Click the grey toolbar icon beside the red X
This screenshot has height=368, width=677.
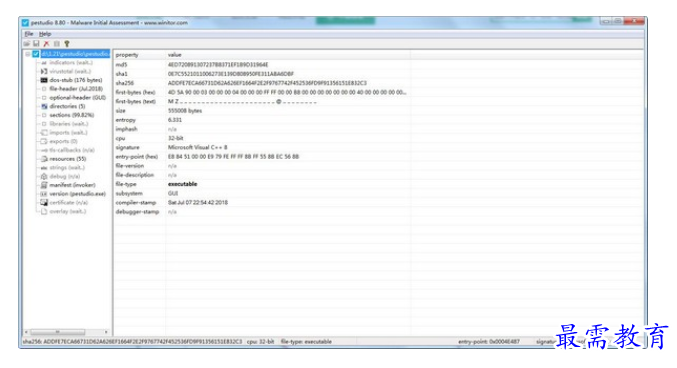[x=57, y=44]
